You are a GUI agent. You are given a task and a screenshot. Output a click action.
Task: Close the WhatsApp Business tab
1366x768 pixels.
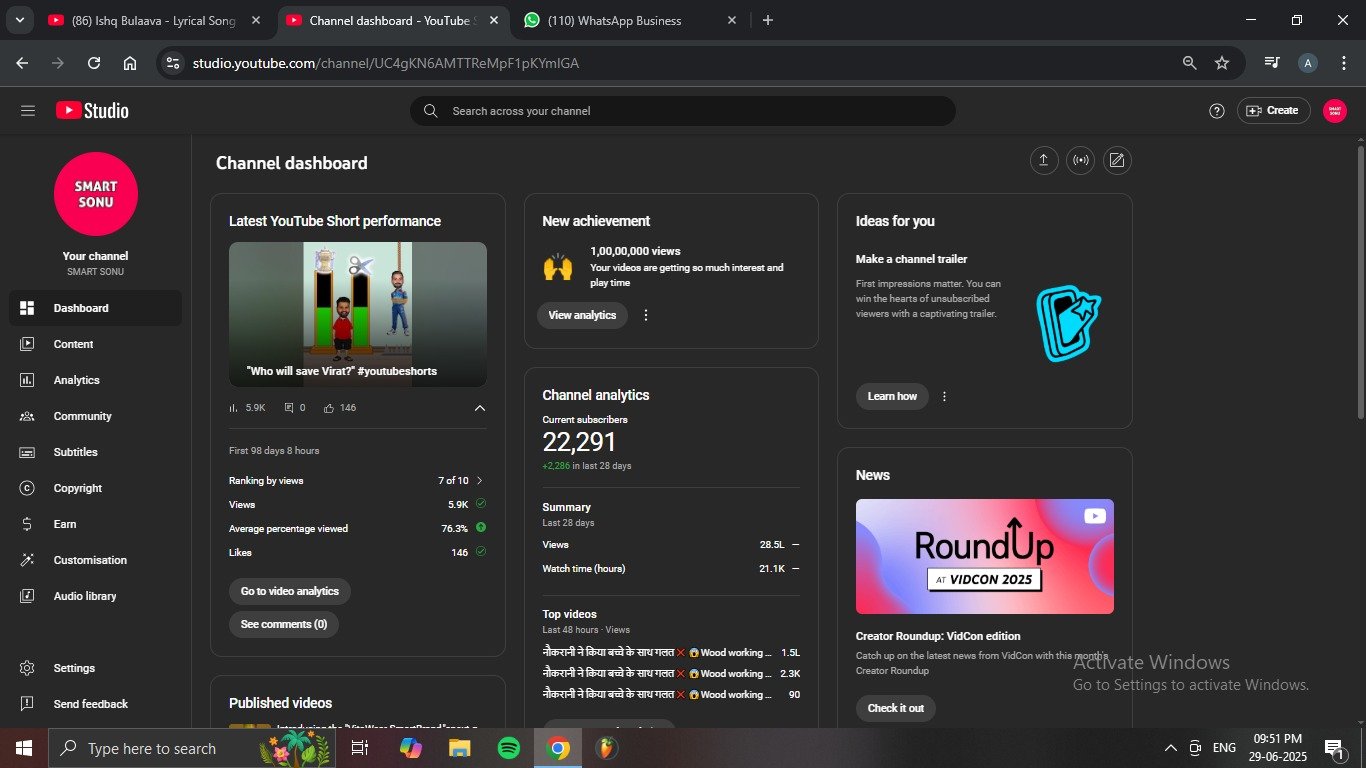tap(732, 20)
